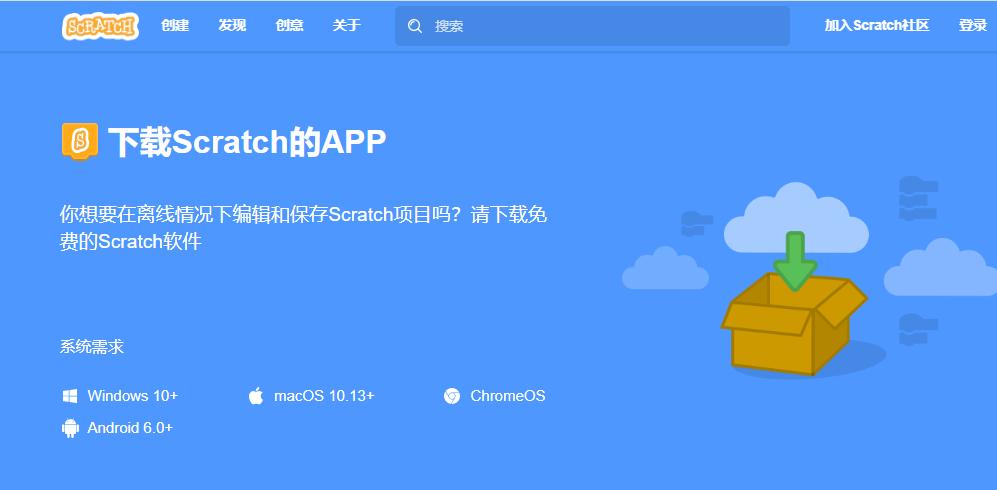The image size is (997, 490).
Task: Select the 关于 navigation item
Action: [347, 26]
